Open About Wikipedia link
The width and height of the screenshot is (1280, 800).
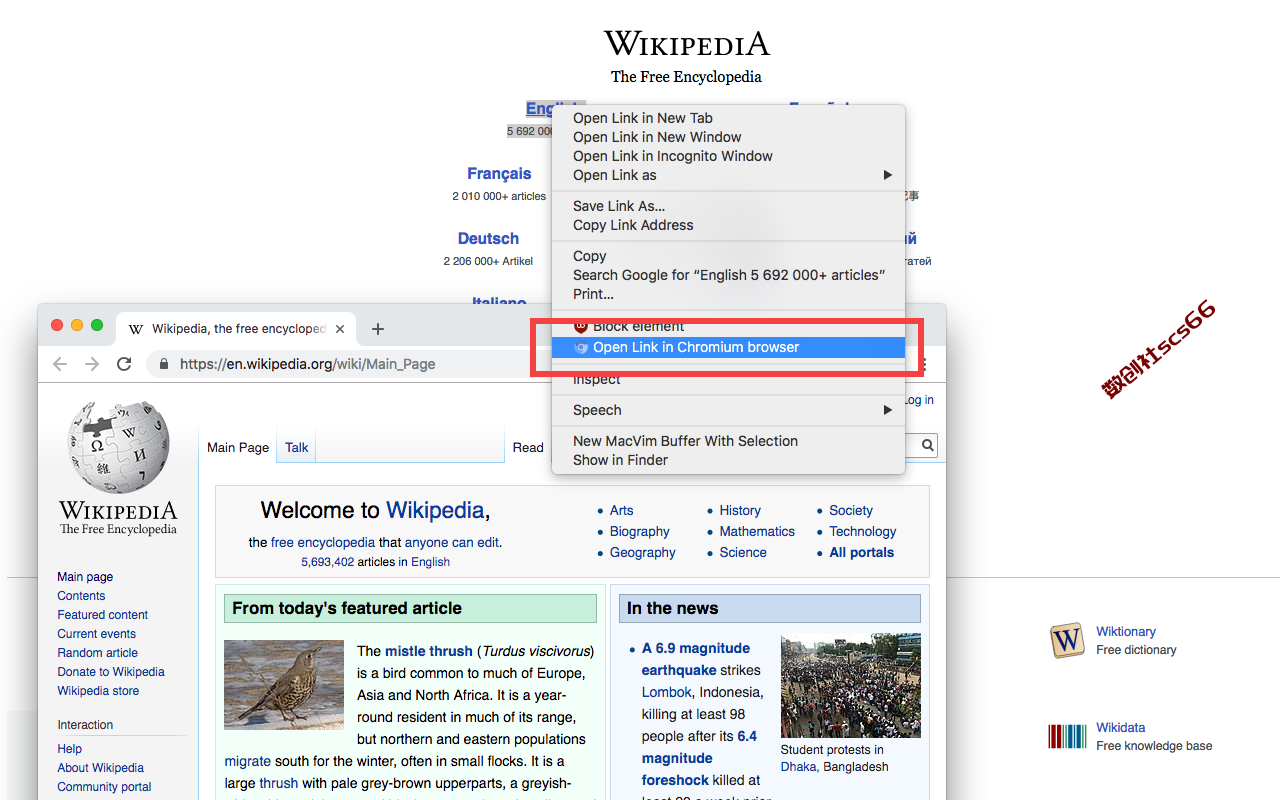101,768
